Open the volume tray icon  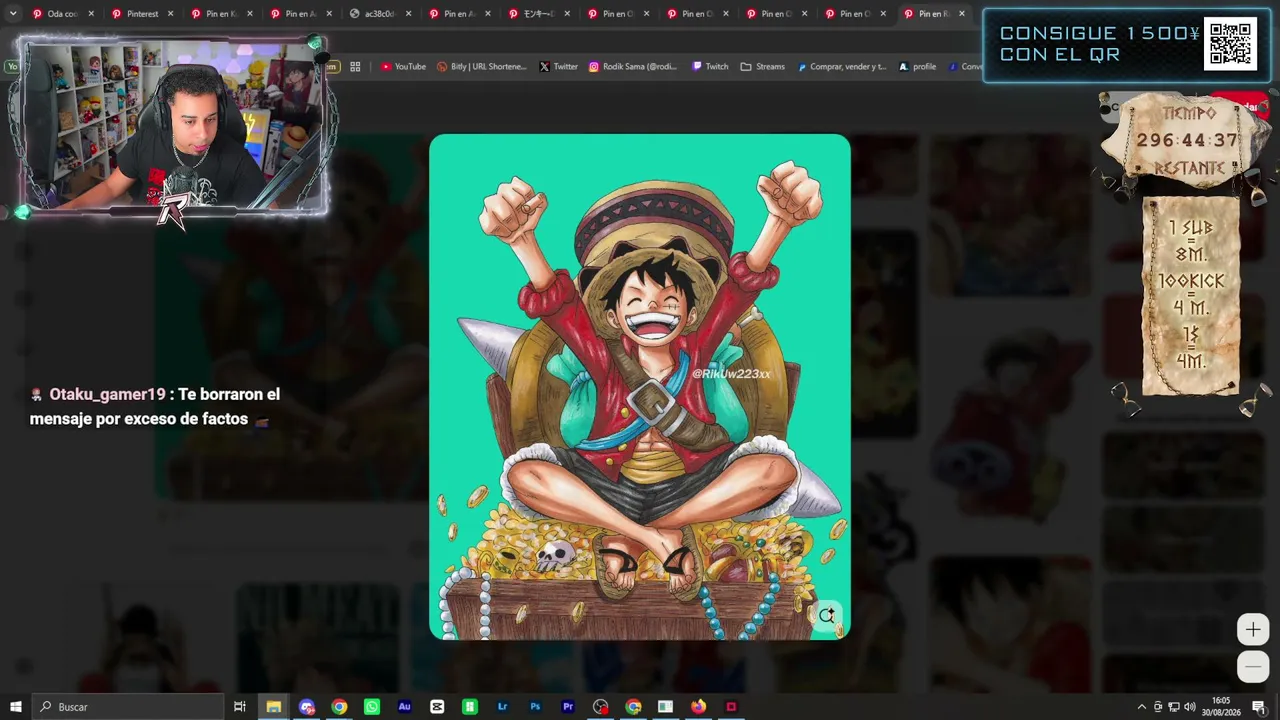point(1190,707)
